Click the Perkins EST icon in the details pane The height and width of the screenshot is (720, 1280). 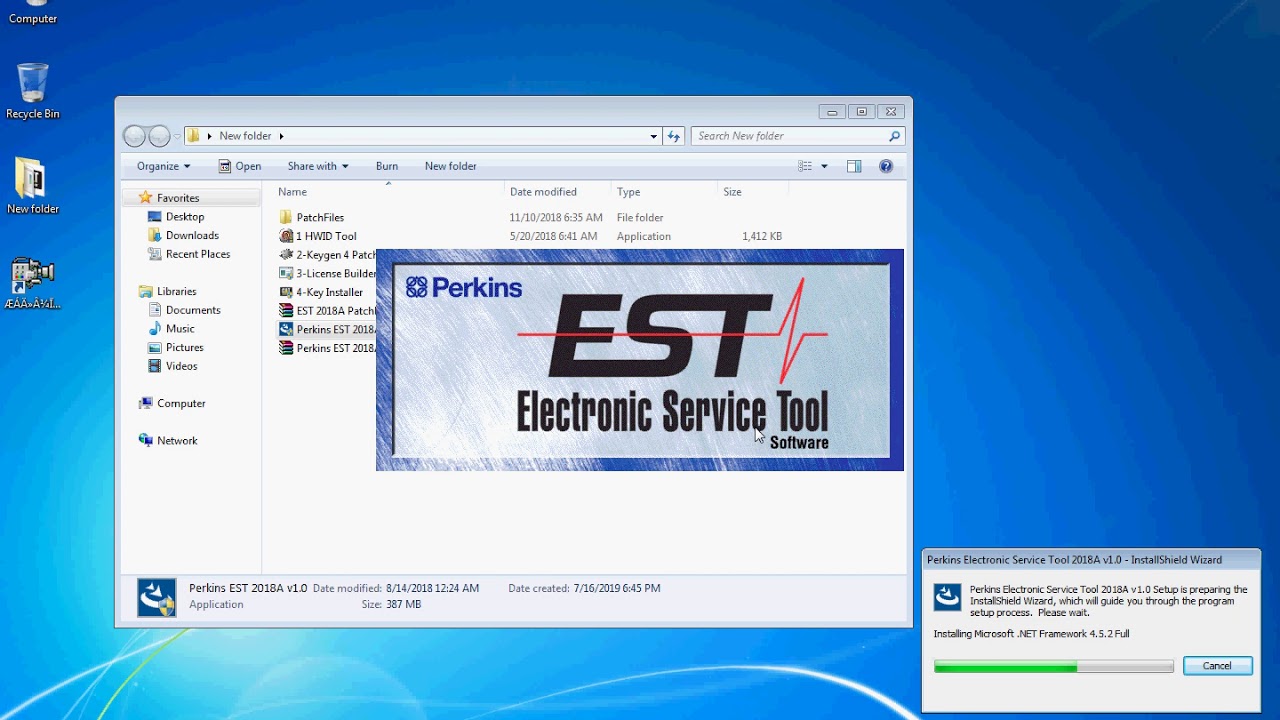(157, 597)
